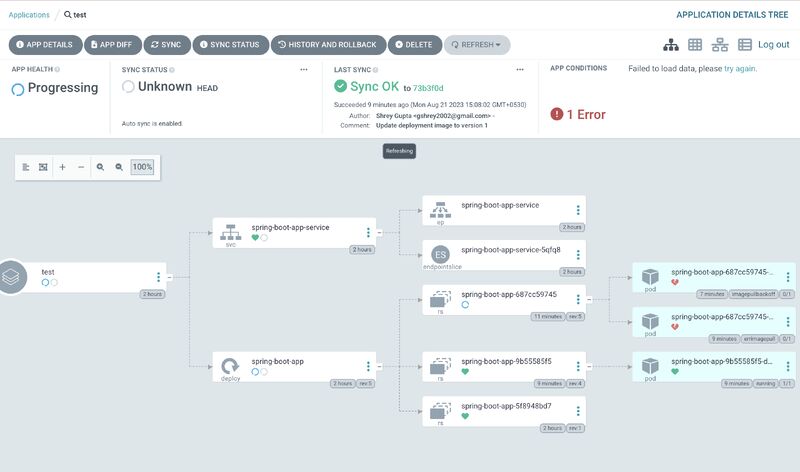Switch to the list view icon
800x472 pixels.
pos(744,45)
